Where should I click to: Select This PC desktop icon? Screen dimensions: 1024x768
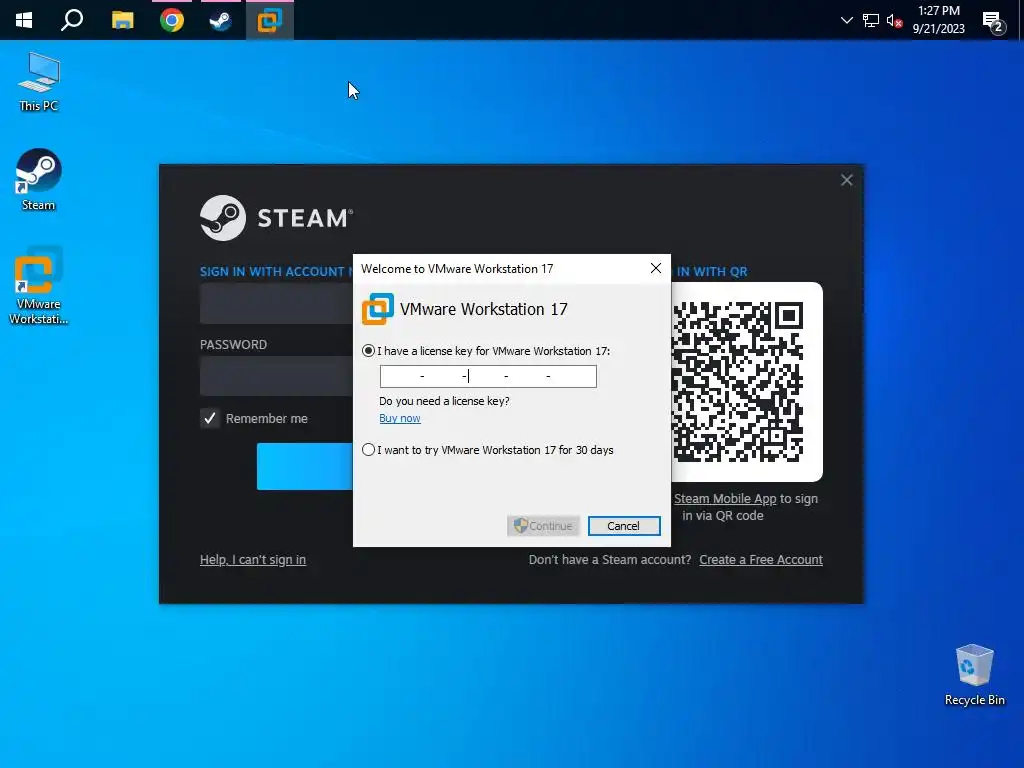click(39, 82)
